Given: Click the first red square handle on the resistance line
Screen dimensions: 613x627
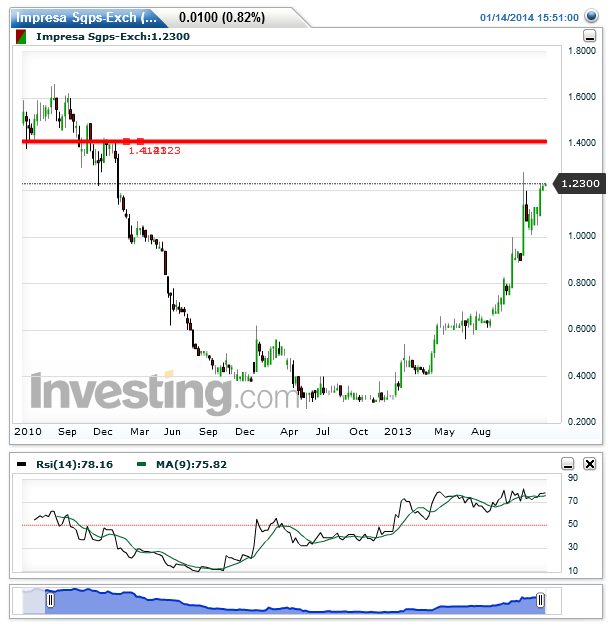Looking at the screenshot, I should (x=126, y=141).
